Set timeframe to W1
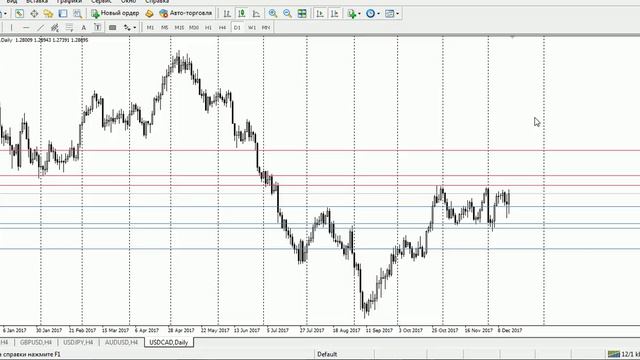The image size is (640, 360). point(252,27)
